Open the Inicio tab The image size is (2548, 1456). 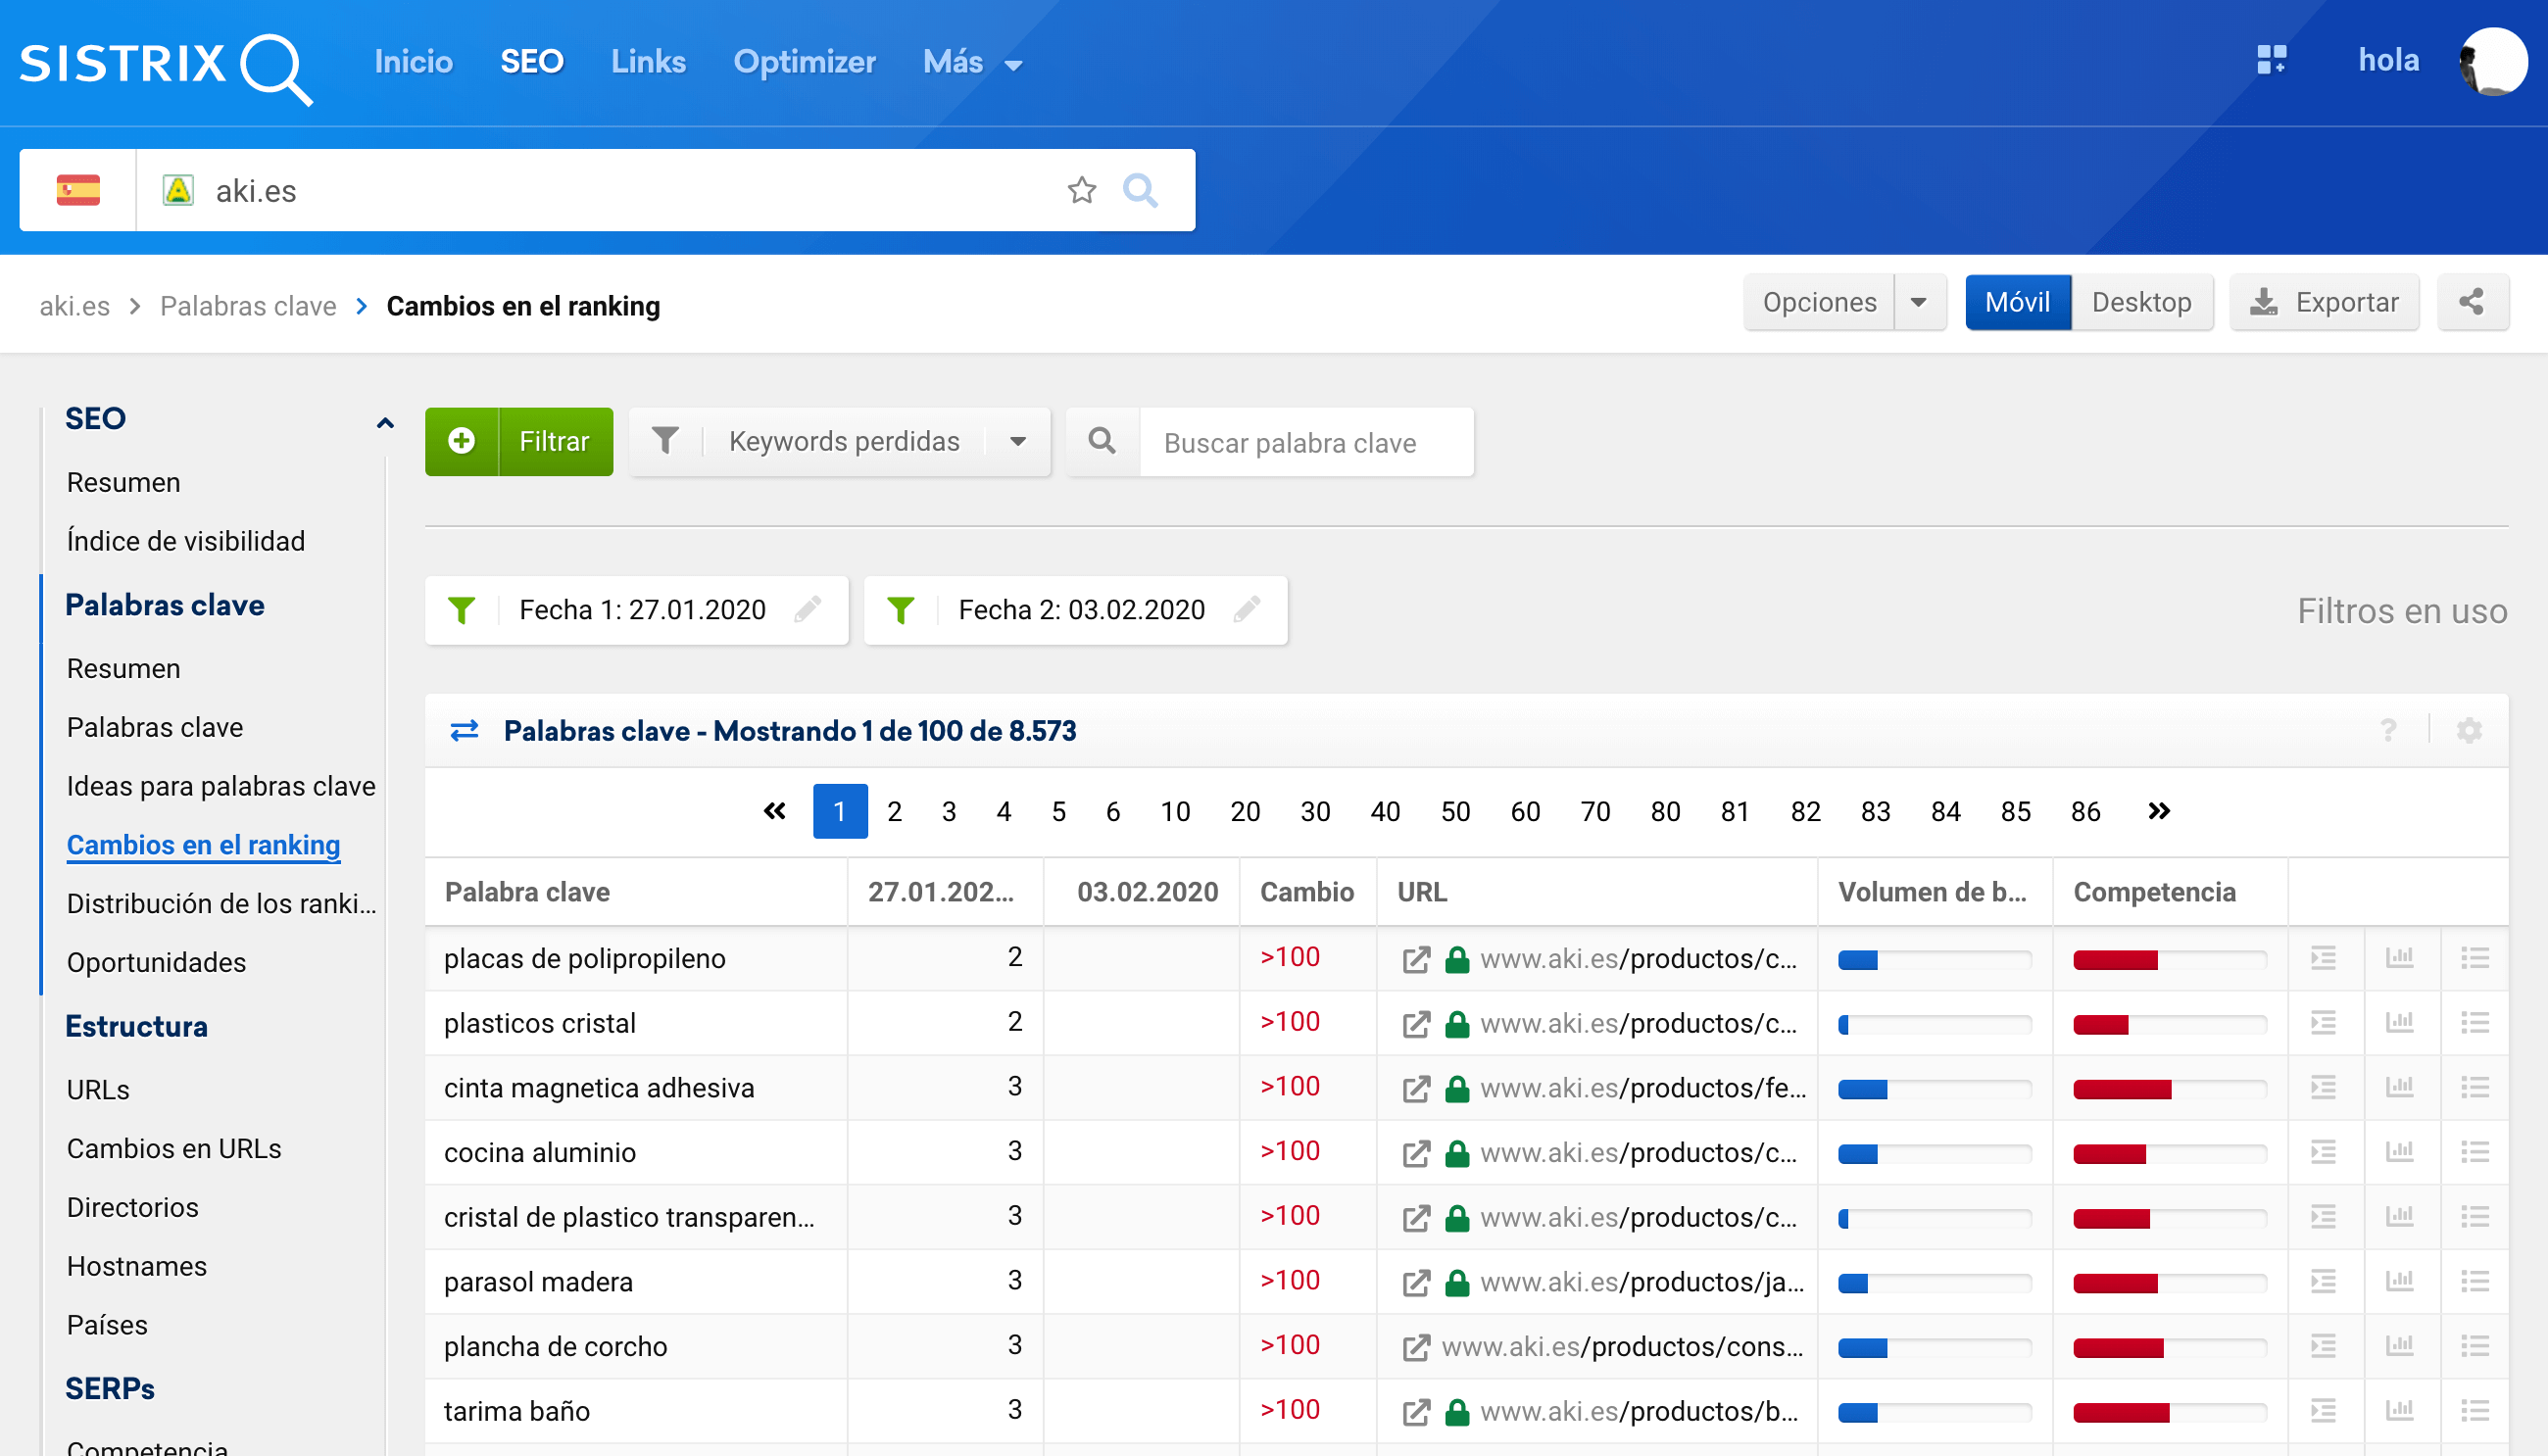[x=413, y=62]
